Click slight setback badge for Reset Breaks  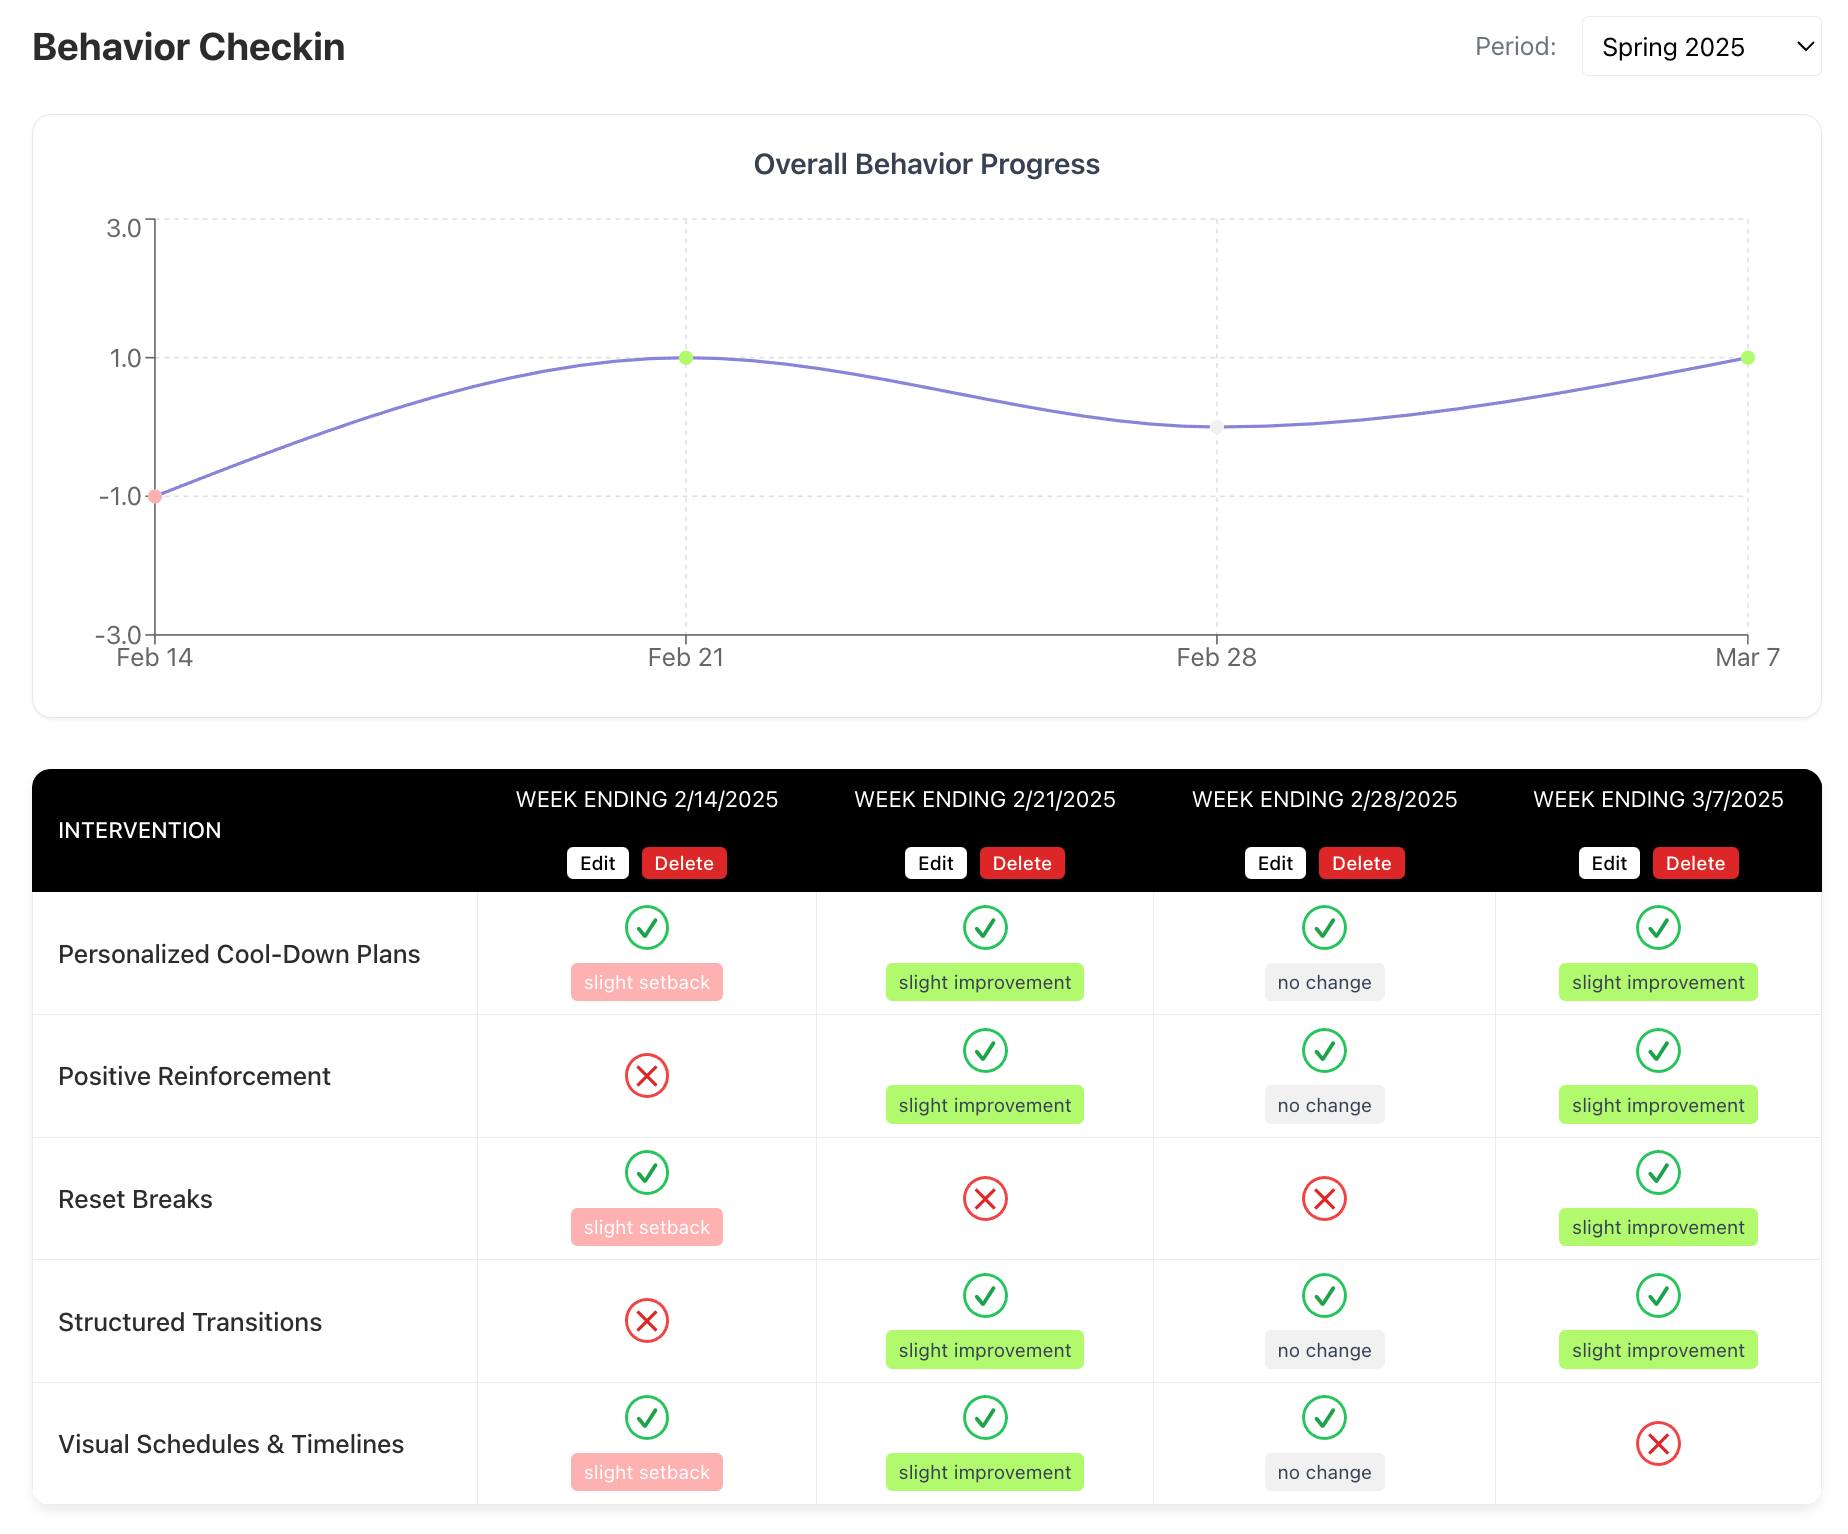point(647,1227)
